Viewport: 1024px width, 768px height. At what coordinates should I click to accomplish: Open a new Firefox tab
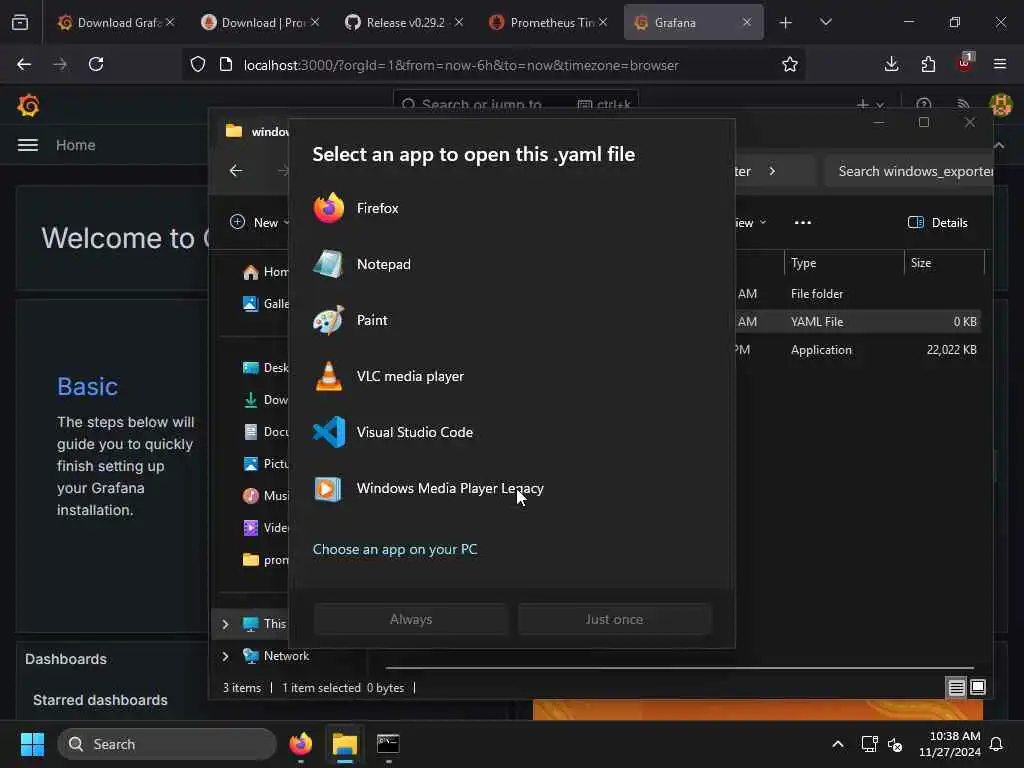(x=786, y=23)
